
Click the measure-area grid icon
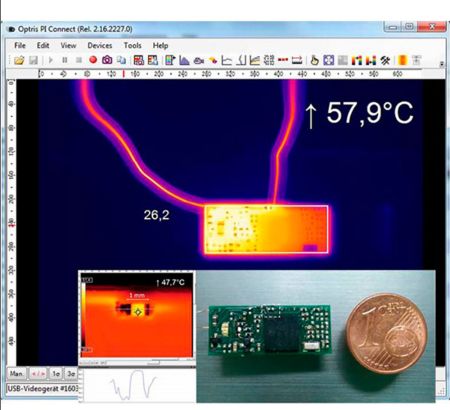click(x=269, y=60)
